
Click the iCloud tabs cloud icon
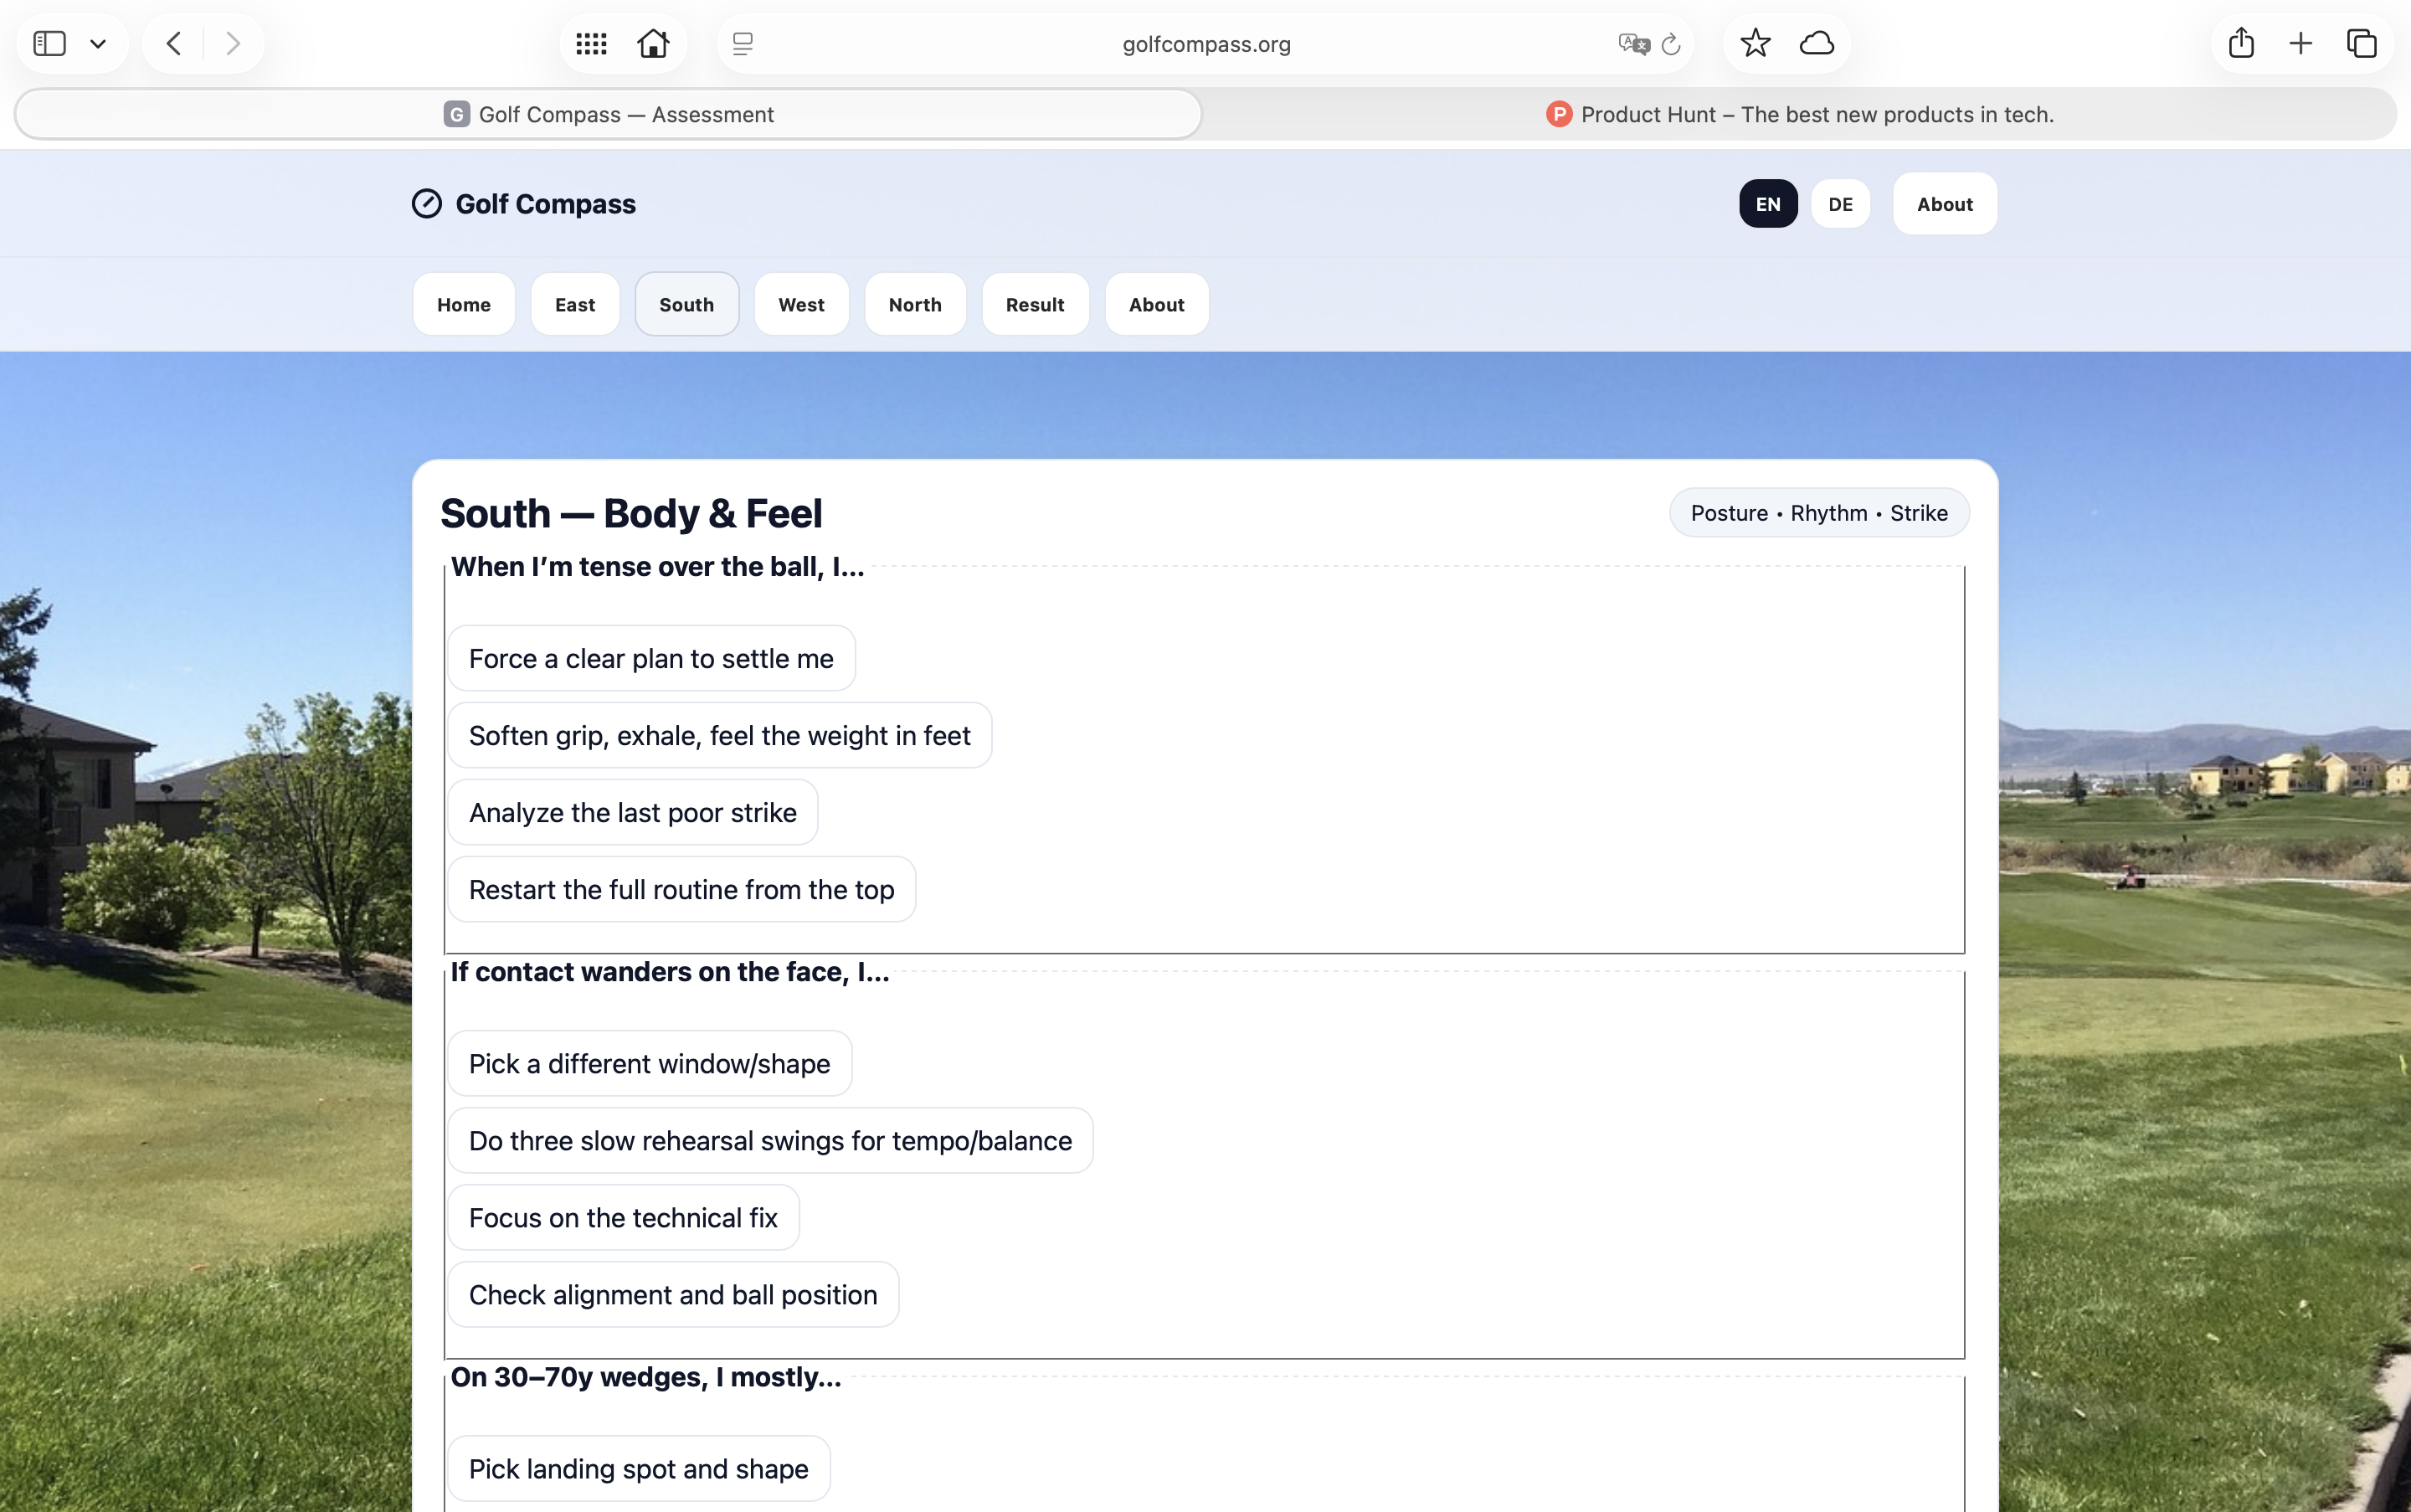(1817, 43)
